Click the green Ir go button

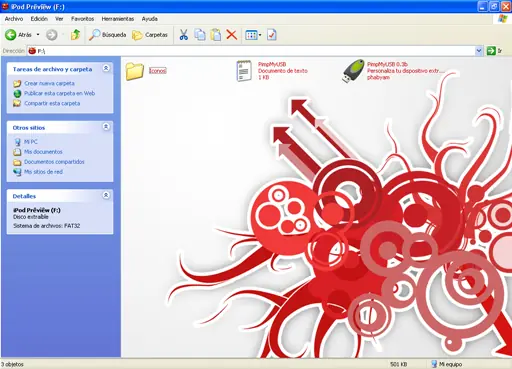pyautogui.click(x=495, y=51)
